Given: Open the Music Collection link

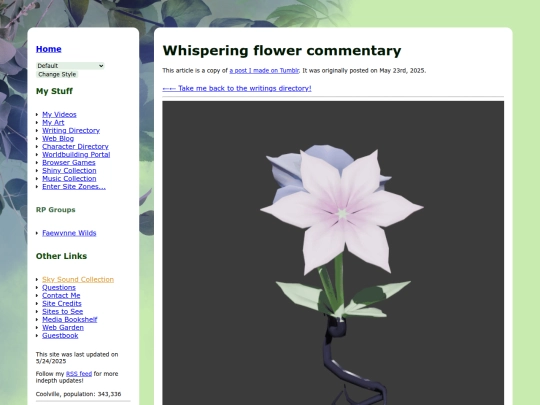Looking at the screenshot, I should [x=69, y=178].
